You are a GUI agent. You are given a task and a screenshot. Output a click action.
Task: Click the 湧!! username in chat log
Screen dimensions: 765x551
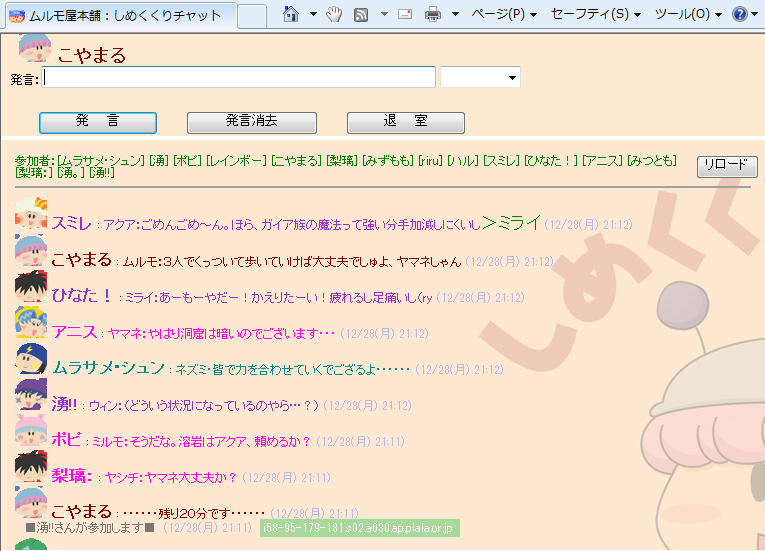coord(64,404)
